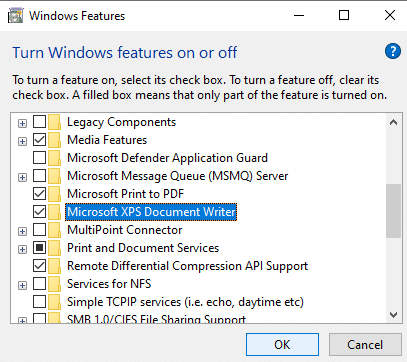The image size is (407, 362).
Task: Enable the Services for NFS checkbox
Action: (x=39, y=284)
